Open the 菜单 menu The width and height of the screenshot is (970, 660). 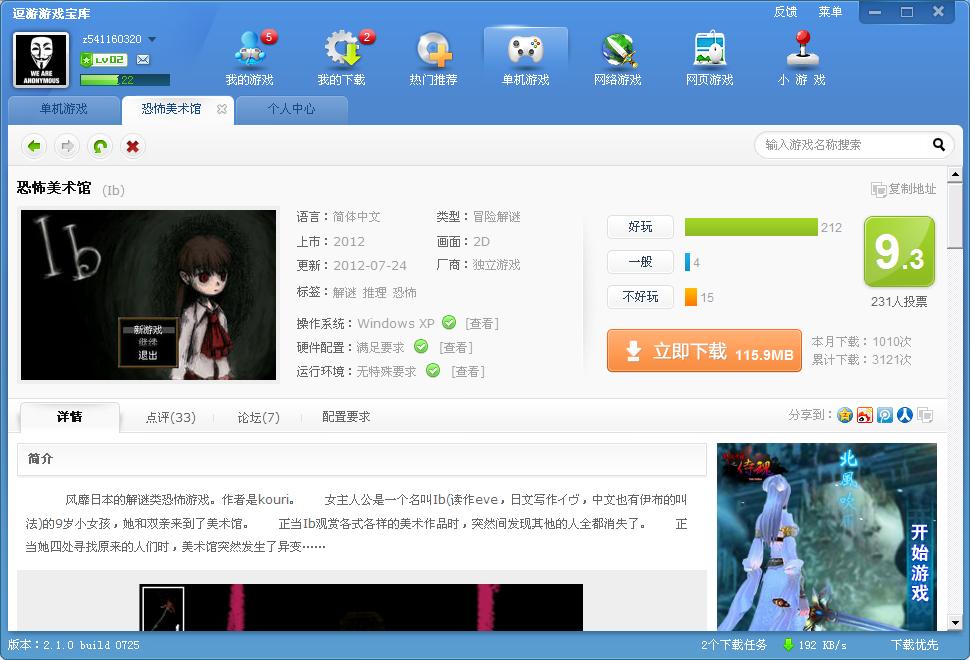[830, 12]
